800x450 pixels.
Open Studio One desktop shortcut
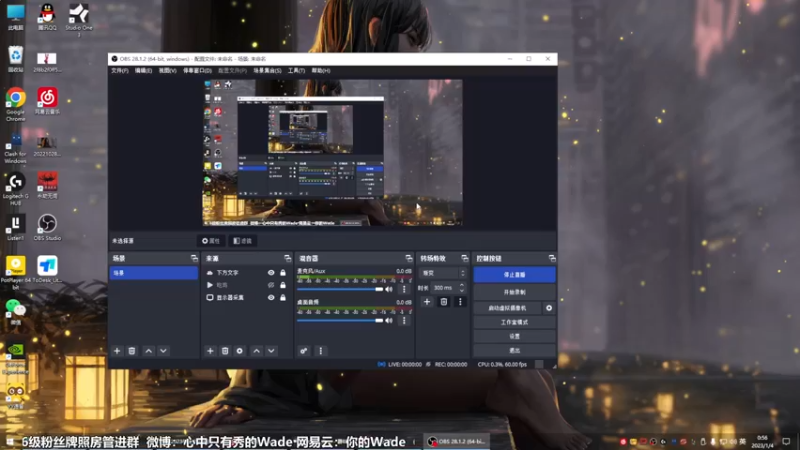point(79,19)
